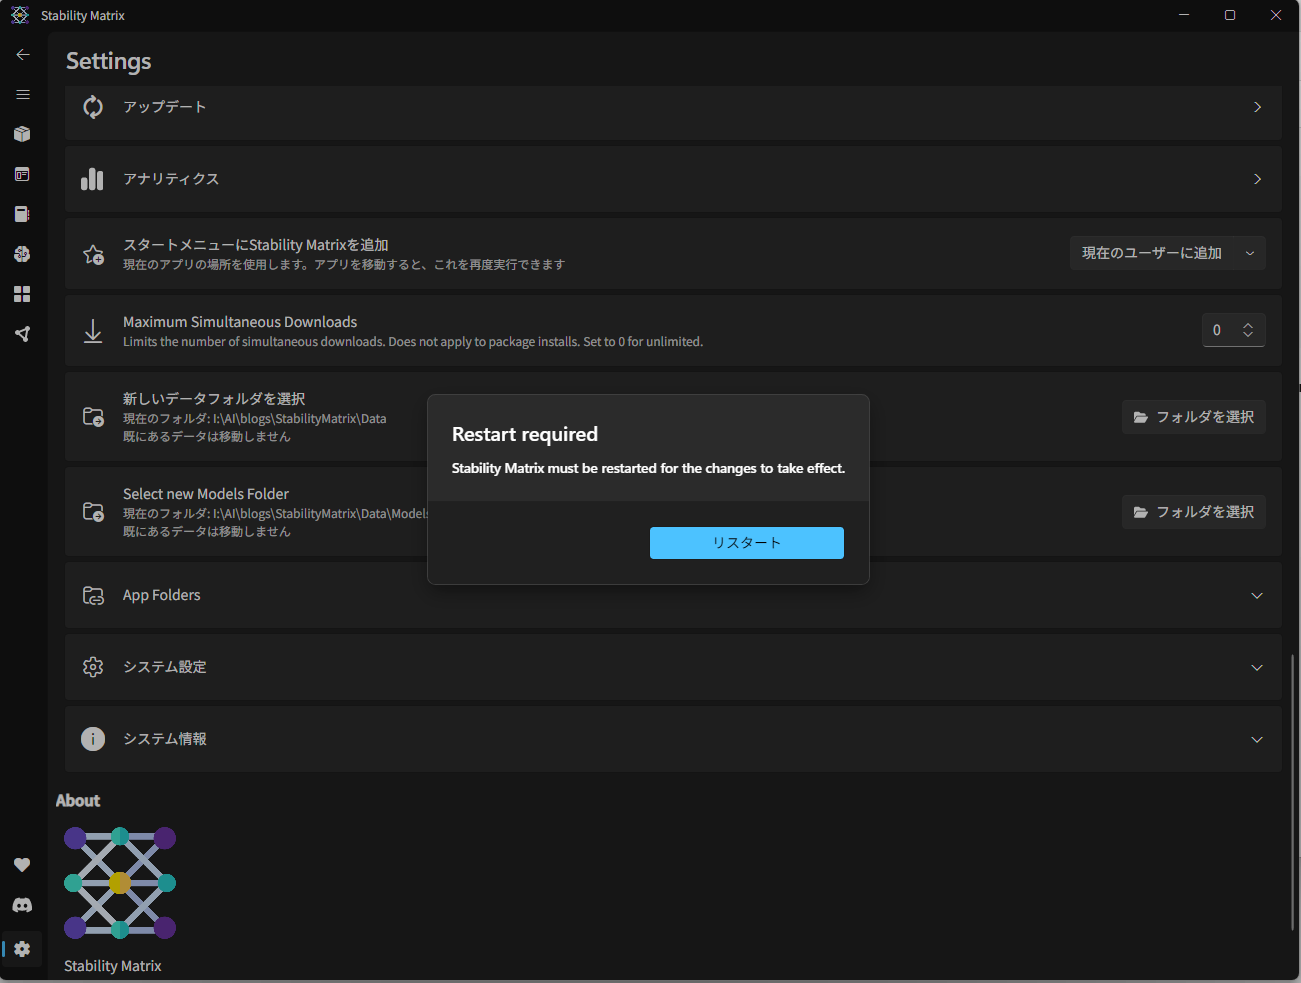The image size is (1301, 983).
Task: Expand the App Folders section
Action: pyautogui.click(x=1257, y=596)
